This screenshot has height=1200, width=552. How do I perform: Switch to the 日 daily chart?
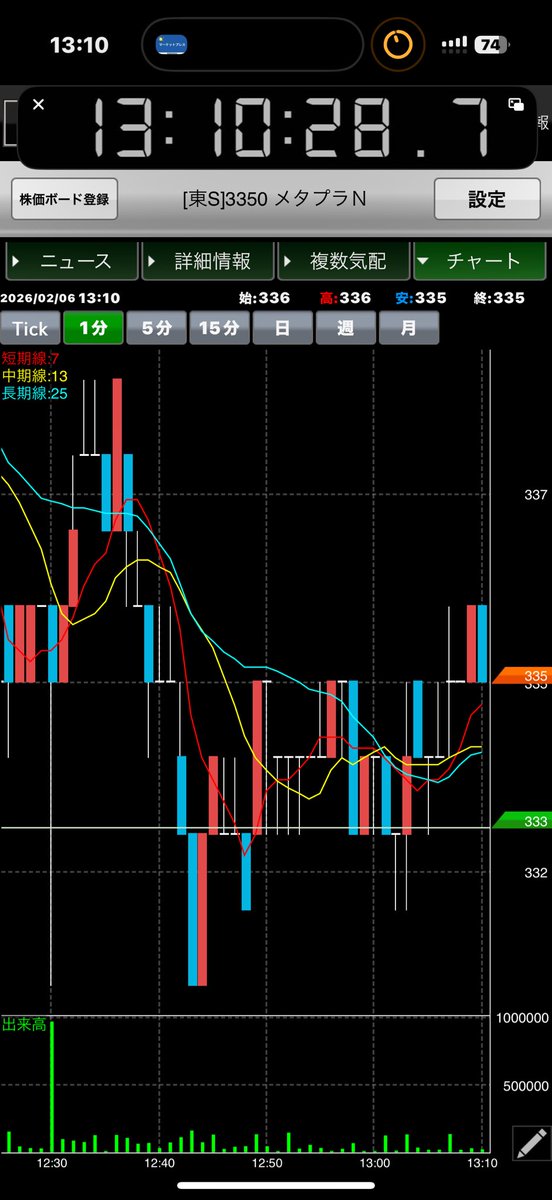click(282, 328)
